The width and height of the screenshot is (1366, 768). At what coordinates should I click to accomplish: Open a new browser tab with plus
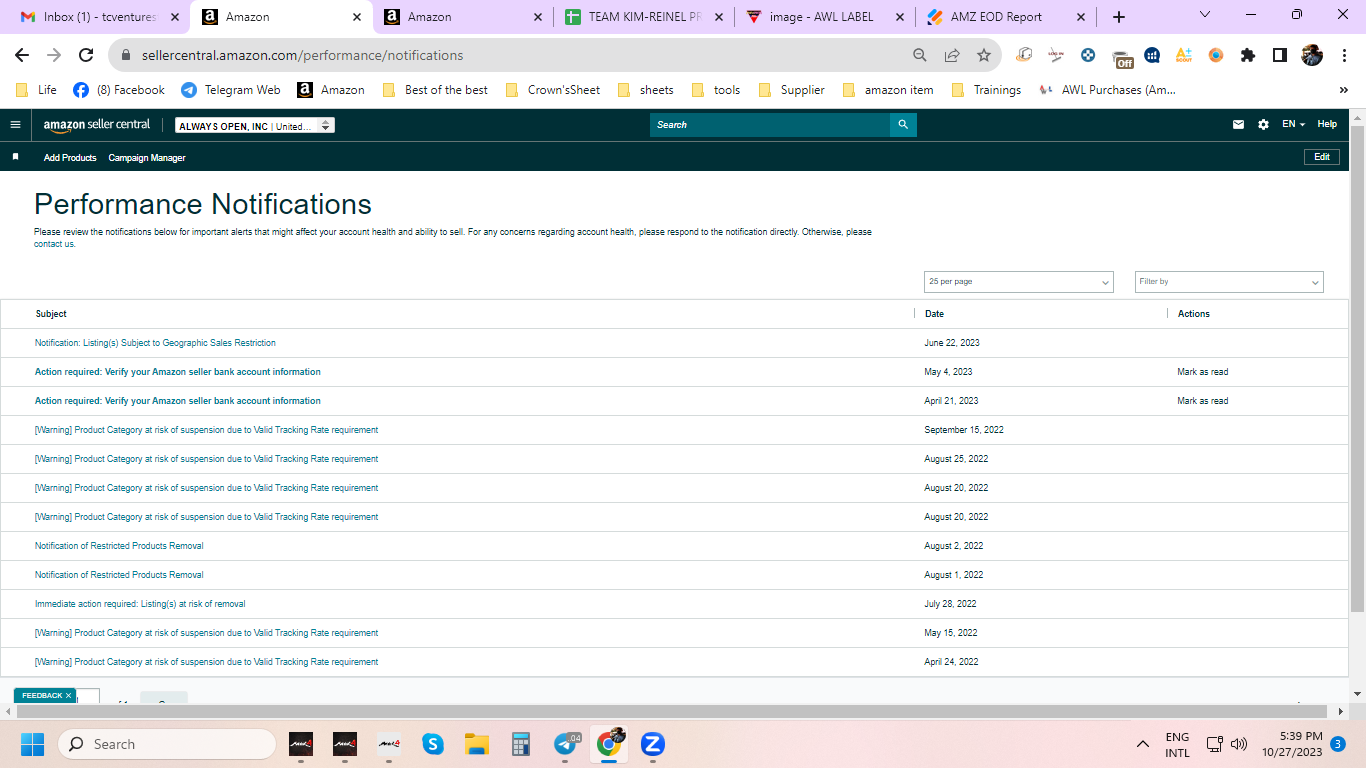tap(1118, 17)
